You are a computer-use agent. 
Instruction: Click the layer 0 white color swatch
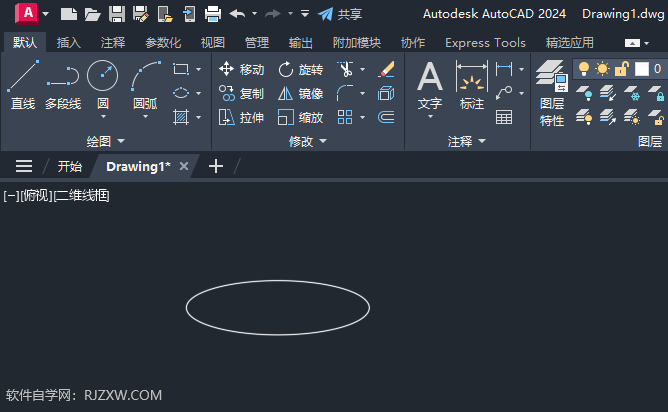point(642,69)
